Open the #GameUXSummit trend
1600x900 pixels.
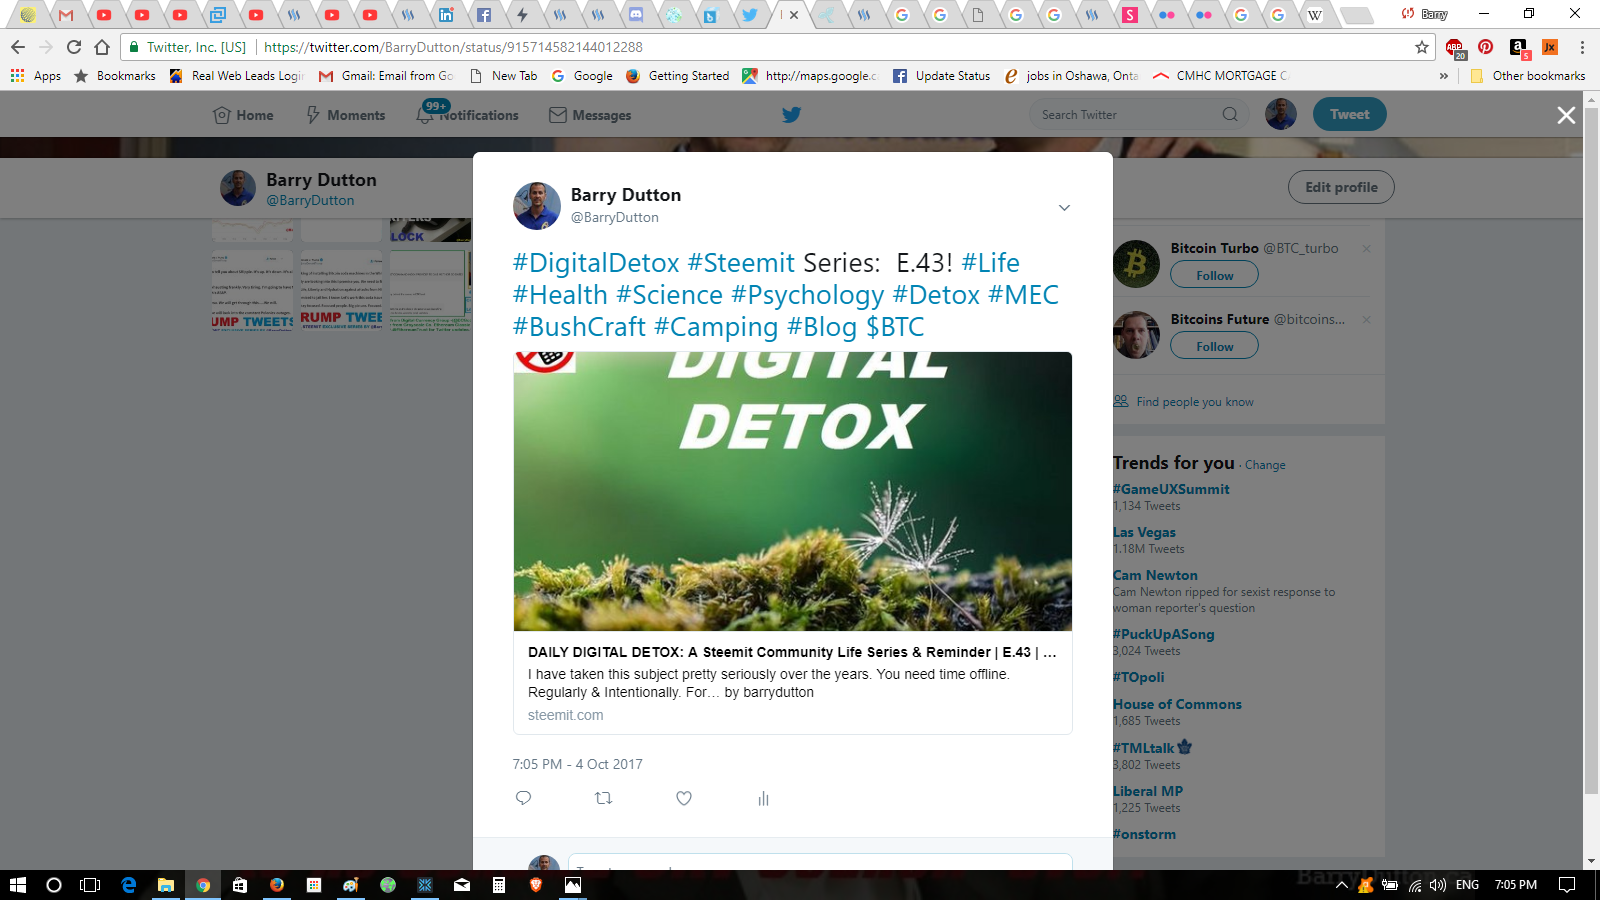[x=1171, y=489]
